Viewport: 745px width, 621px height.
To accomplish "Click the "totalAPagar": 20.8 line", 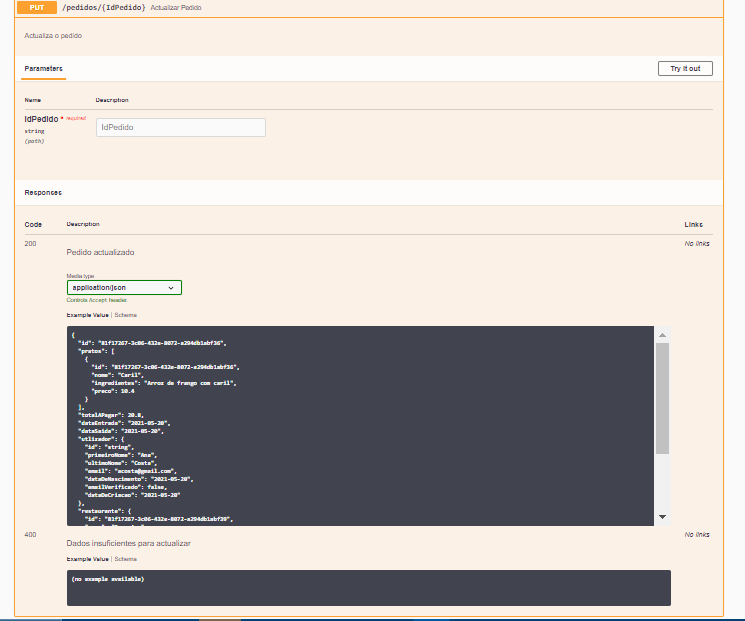I will pyautogui.click(x=111, y=415).
